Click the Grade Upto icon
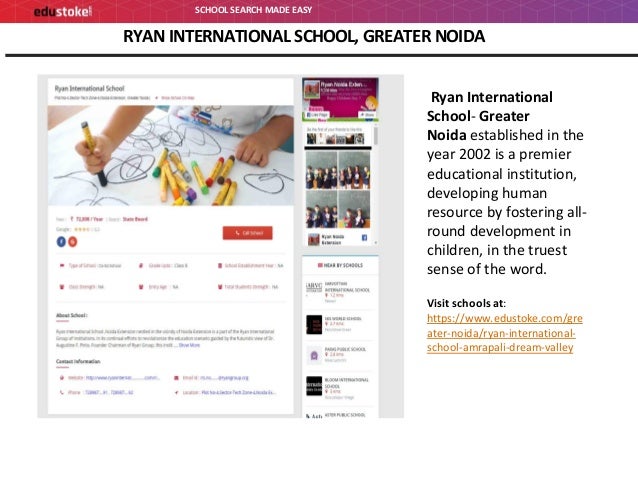 pos(141,266)
